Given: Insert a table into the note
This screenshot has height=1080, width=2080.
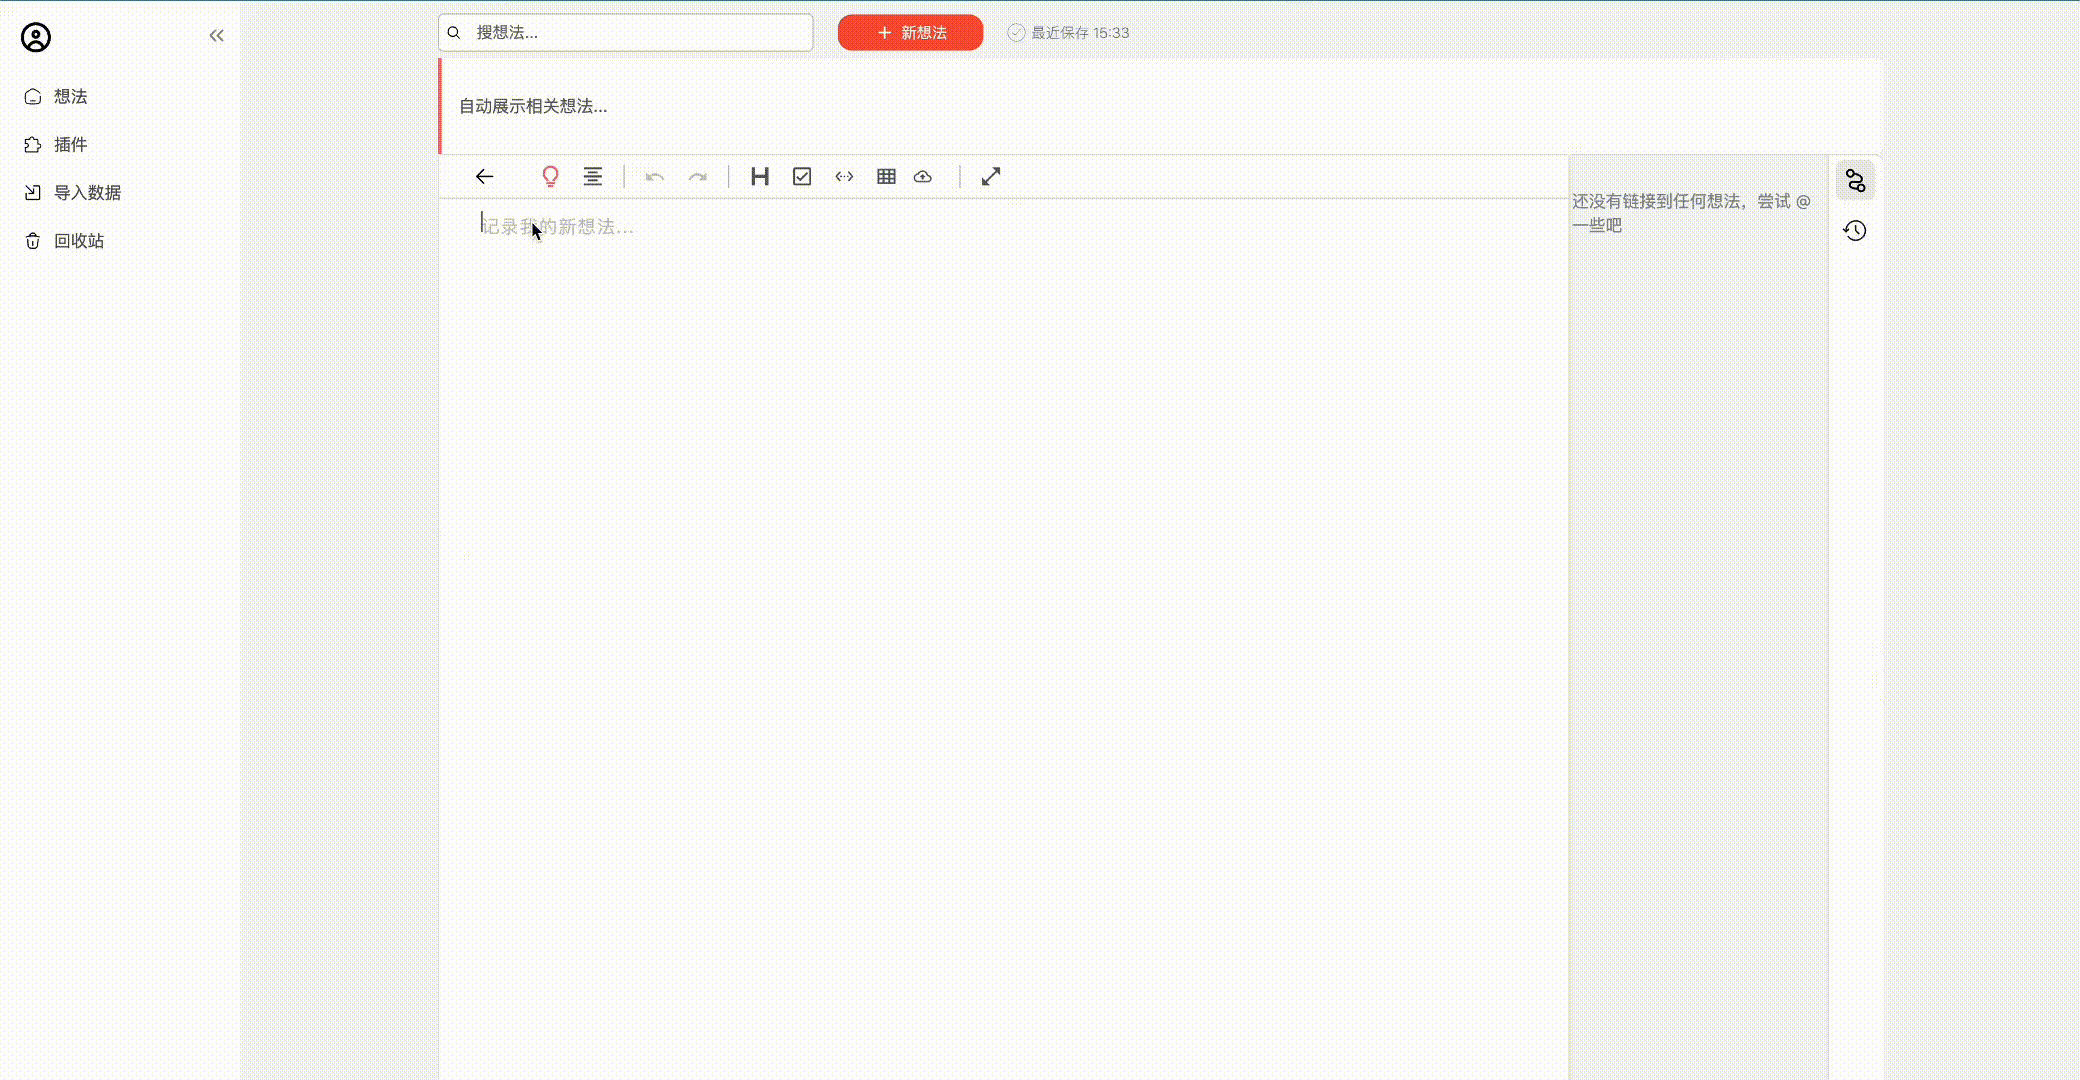Looking at the screenshot, I should click(x=886, y=177).
